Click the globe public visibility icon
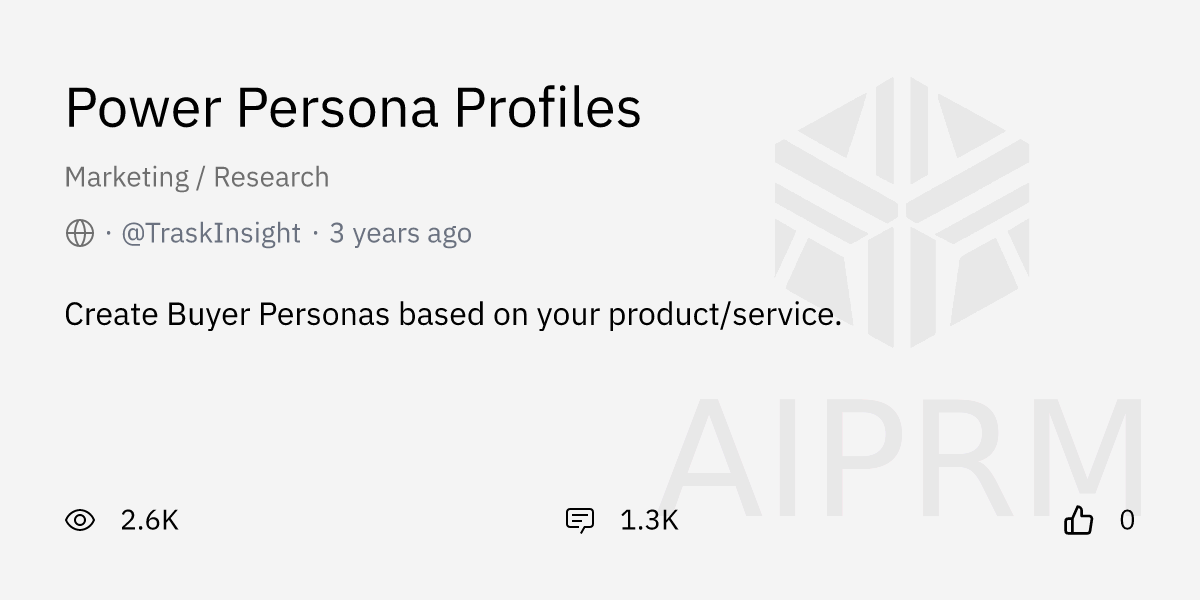 tap(80, 234)
